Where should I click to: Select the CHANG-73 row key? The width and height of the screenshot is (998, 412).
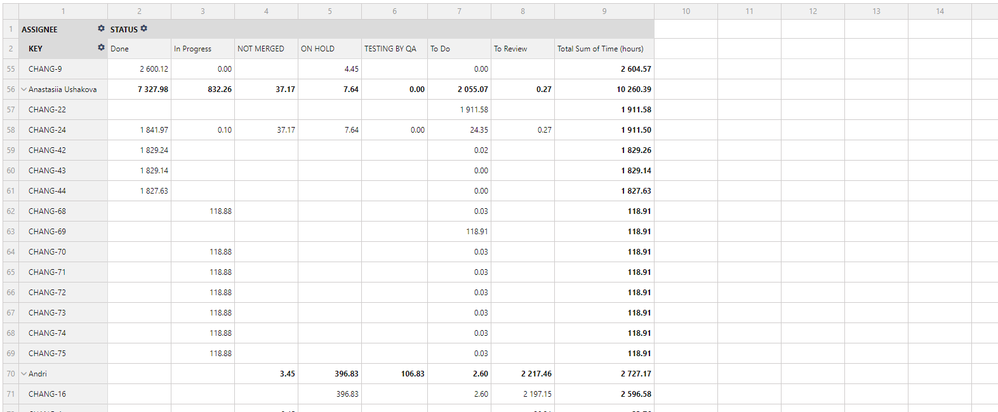point(47,313)
